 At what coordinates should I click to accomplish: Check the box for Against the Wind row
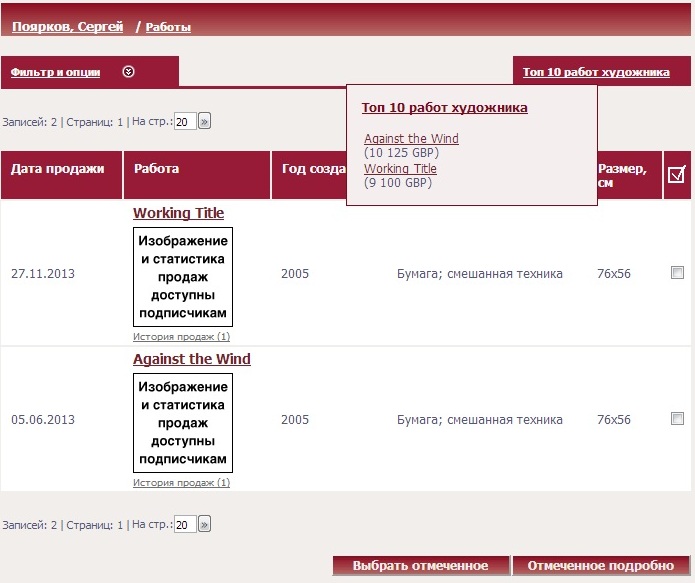tap(677, 419)
